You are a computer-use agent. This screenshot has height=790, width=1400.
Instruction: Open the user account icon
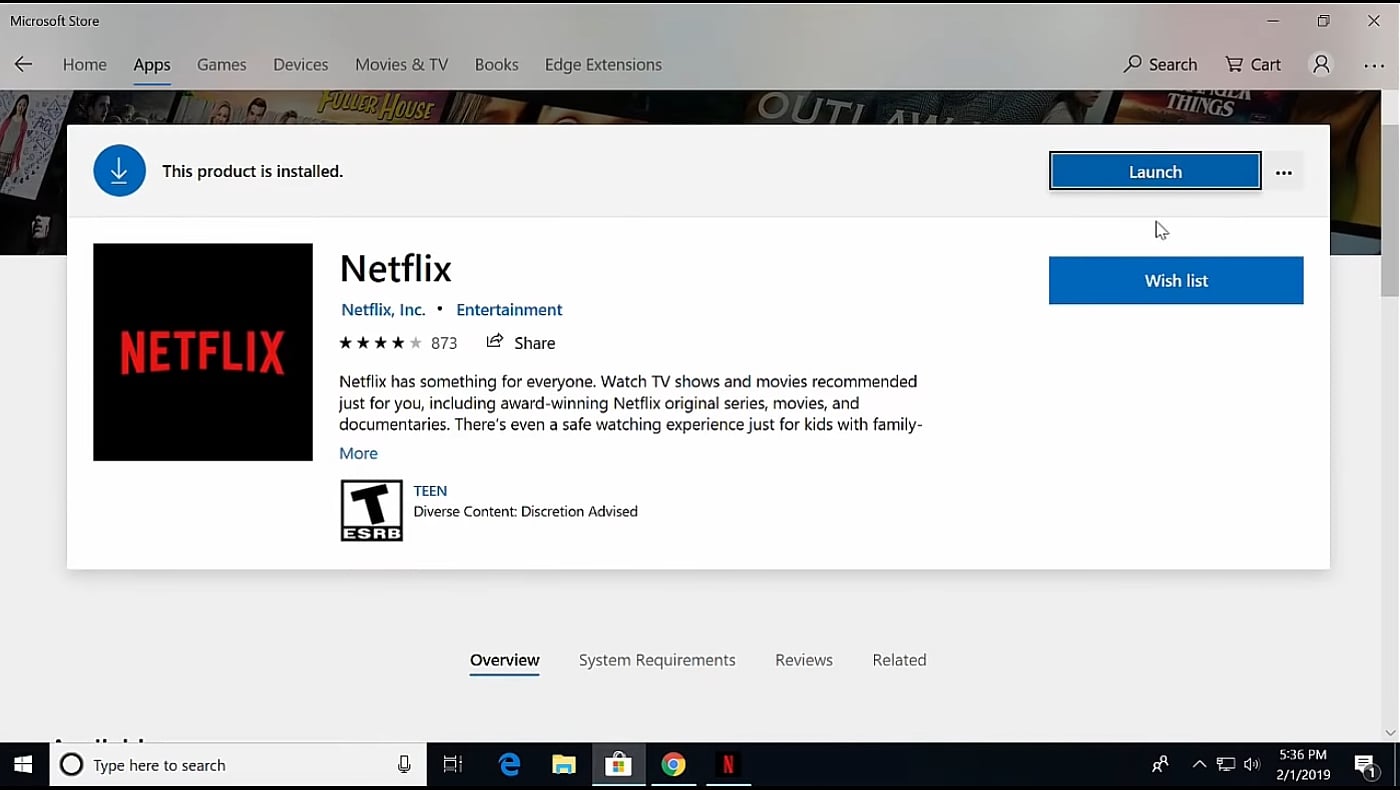coord(1321,64)
